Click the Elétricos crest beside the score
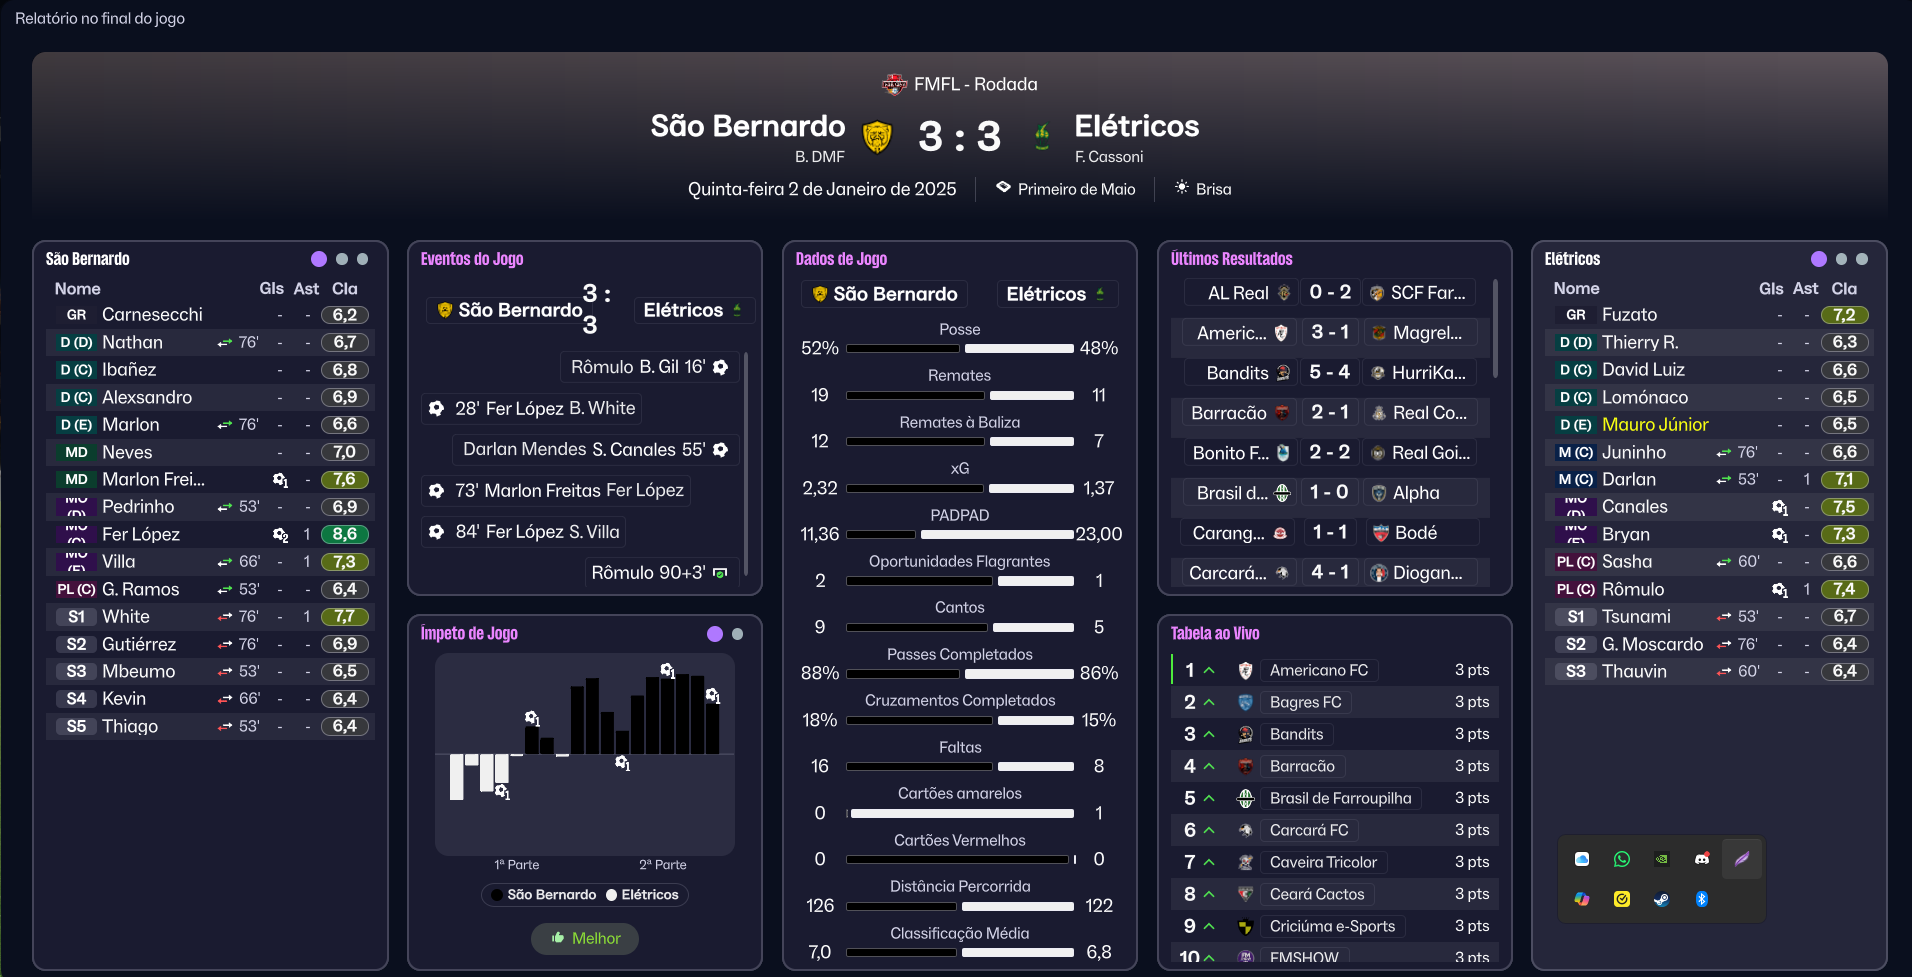The height and width of the screenshot is (977, 1912). point(1042,136)
